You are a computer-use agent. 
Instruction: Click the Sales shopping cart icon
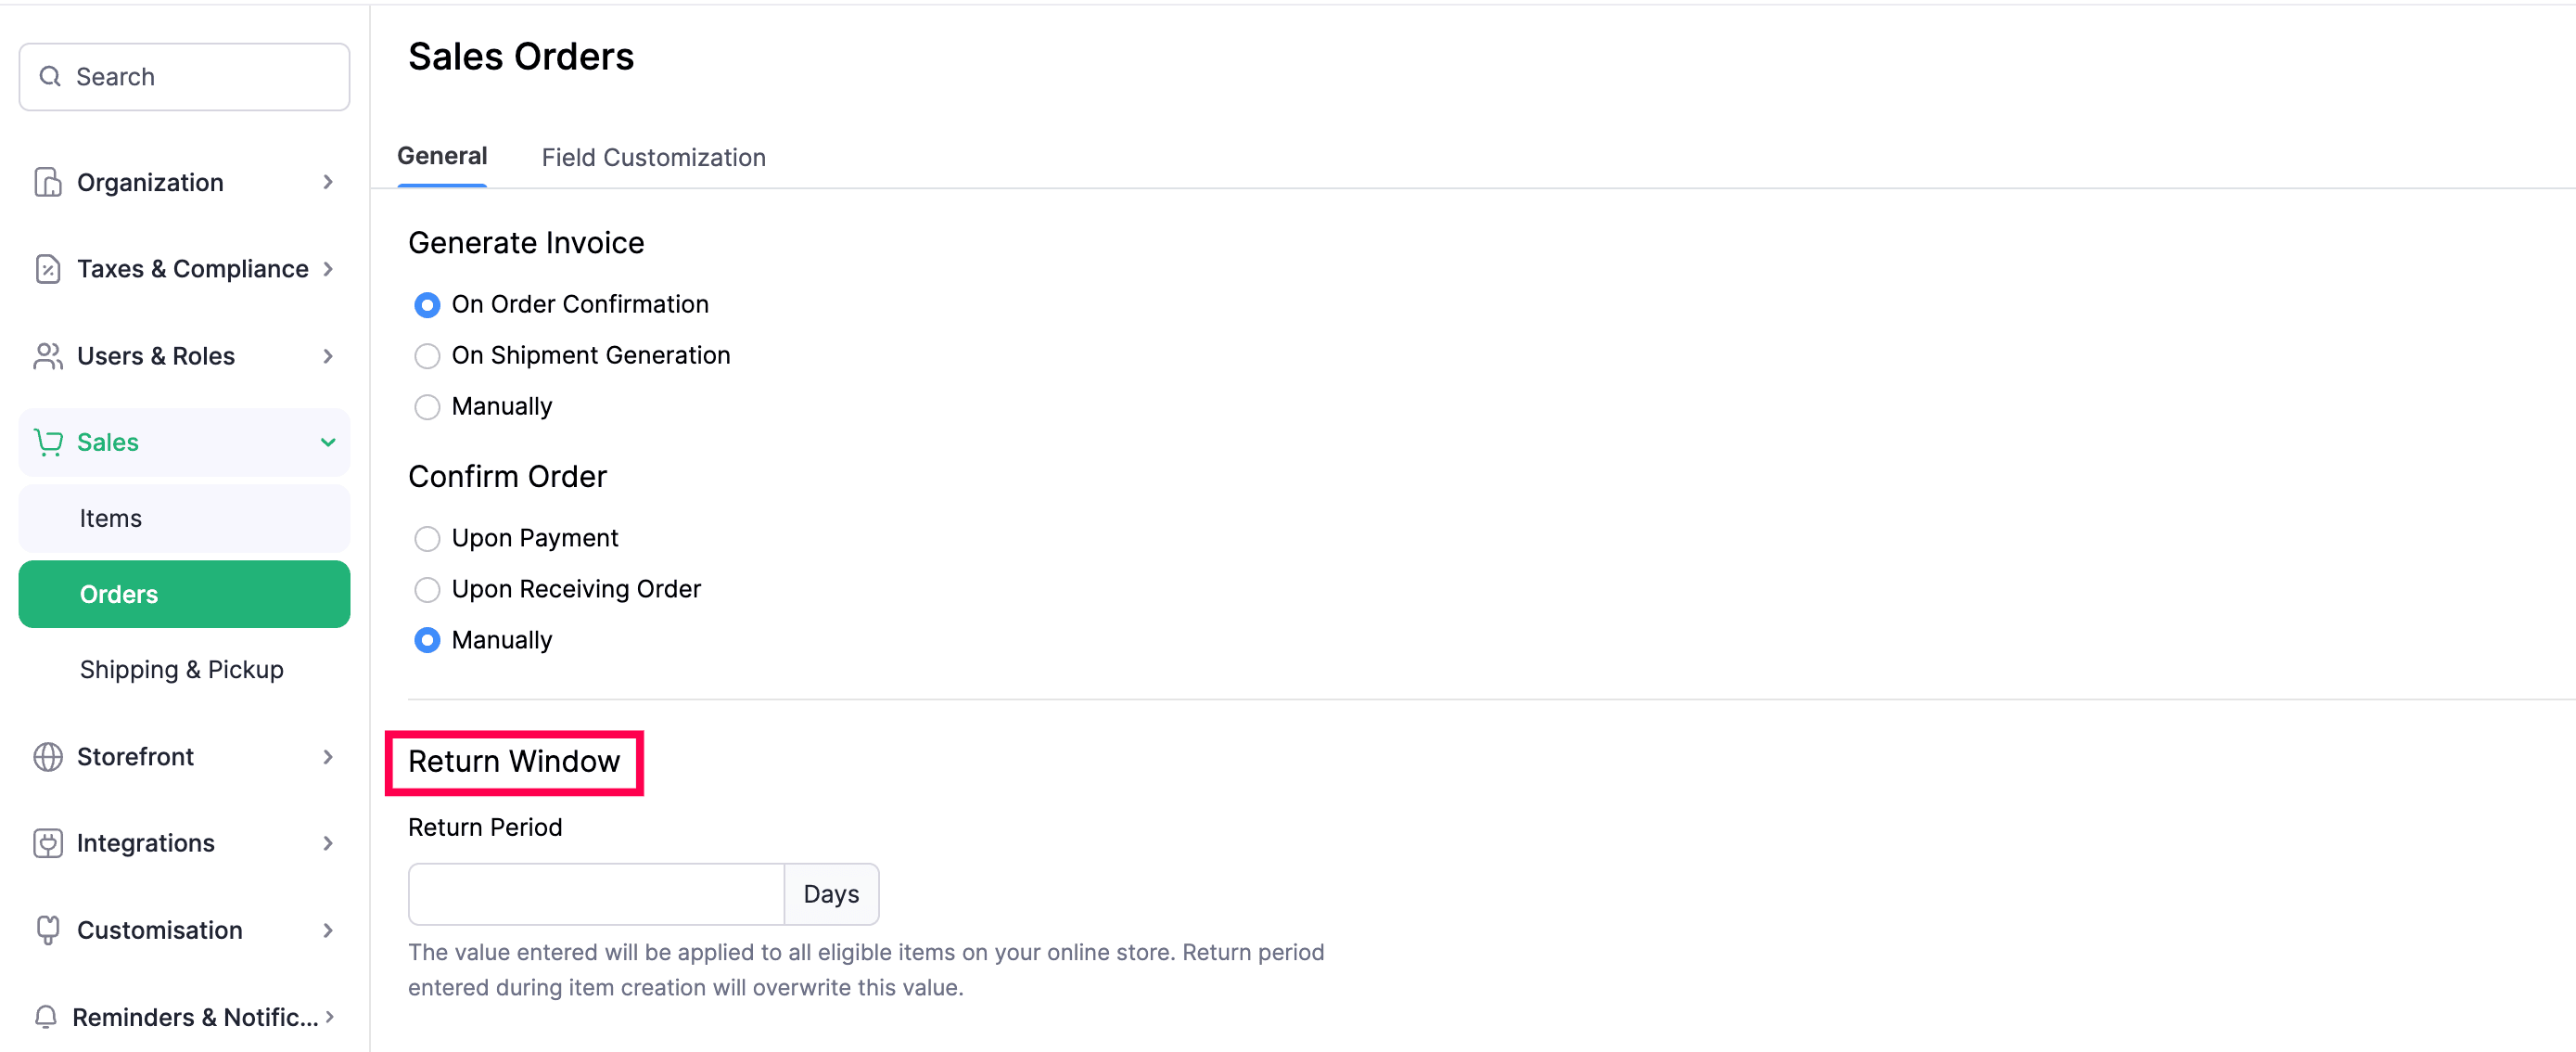(47, 442)
